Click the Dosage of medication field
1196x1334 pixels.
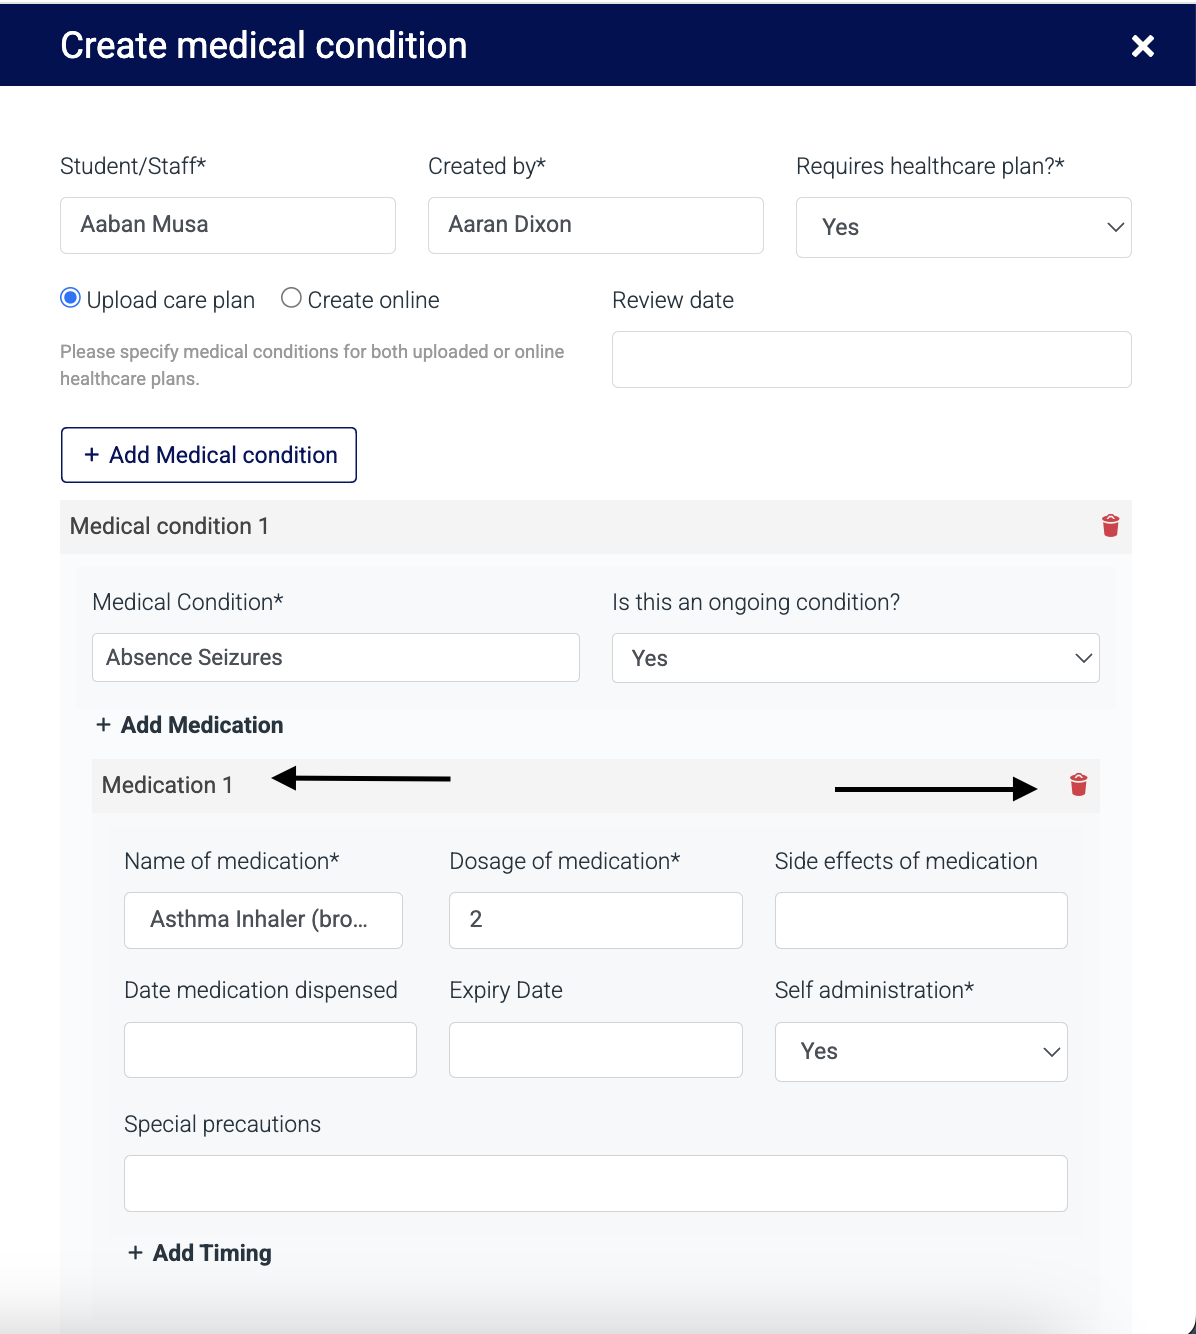coord(596,920)
